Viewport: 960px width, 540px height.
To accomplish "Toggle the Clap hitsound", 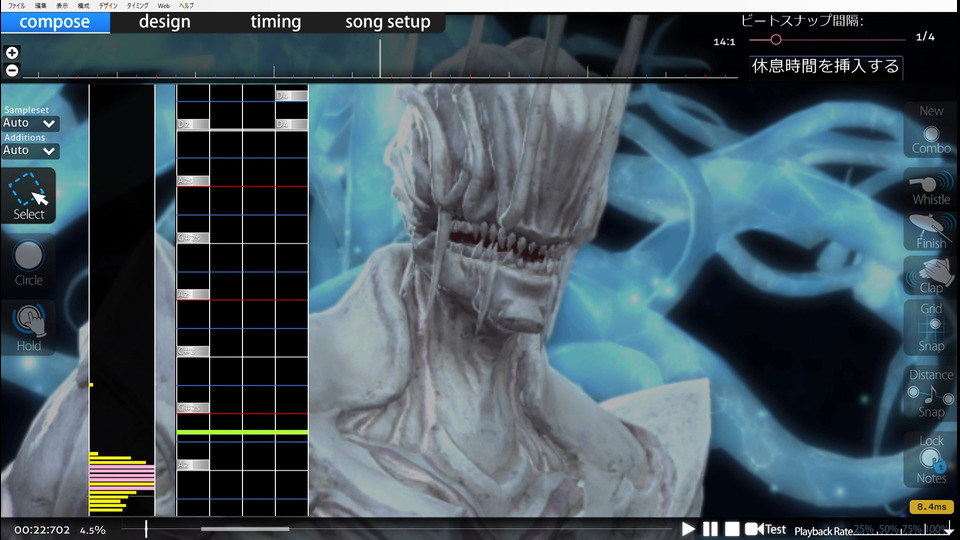I will pyautogui.click(x=931, y=276).
